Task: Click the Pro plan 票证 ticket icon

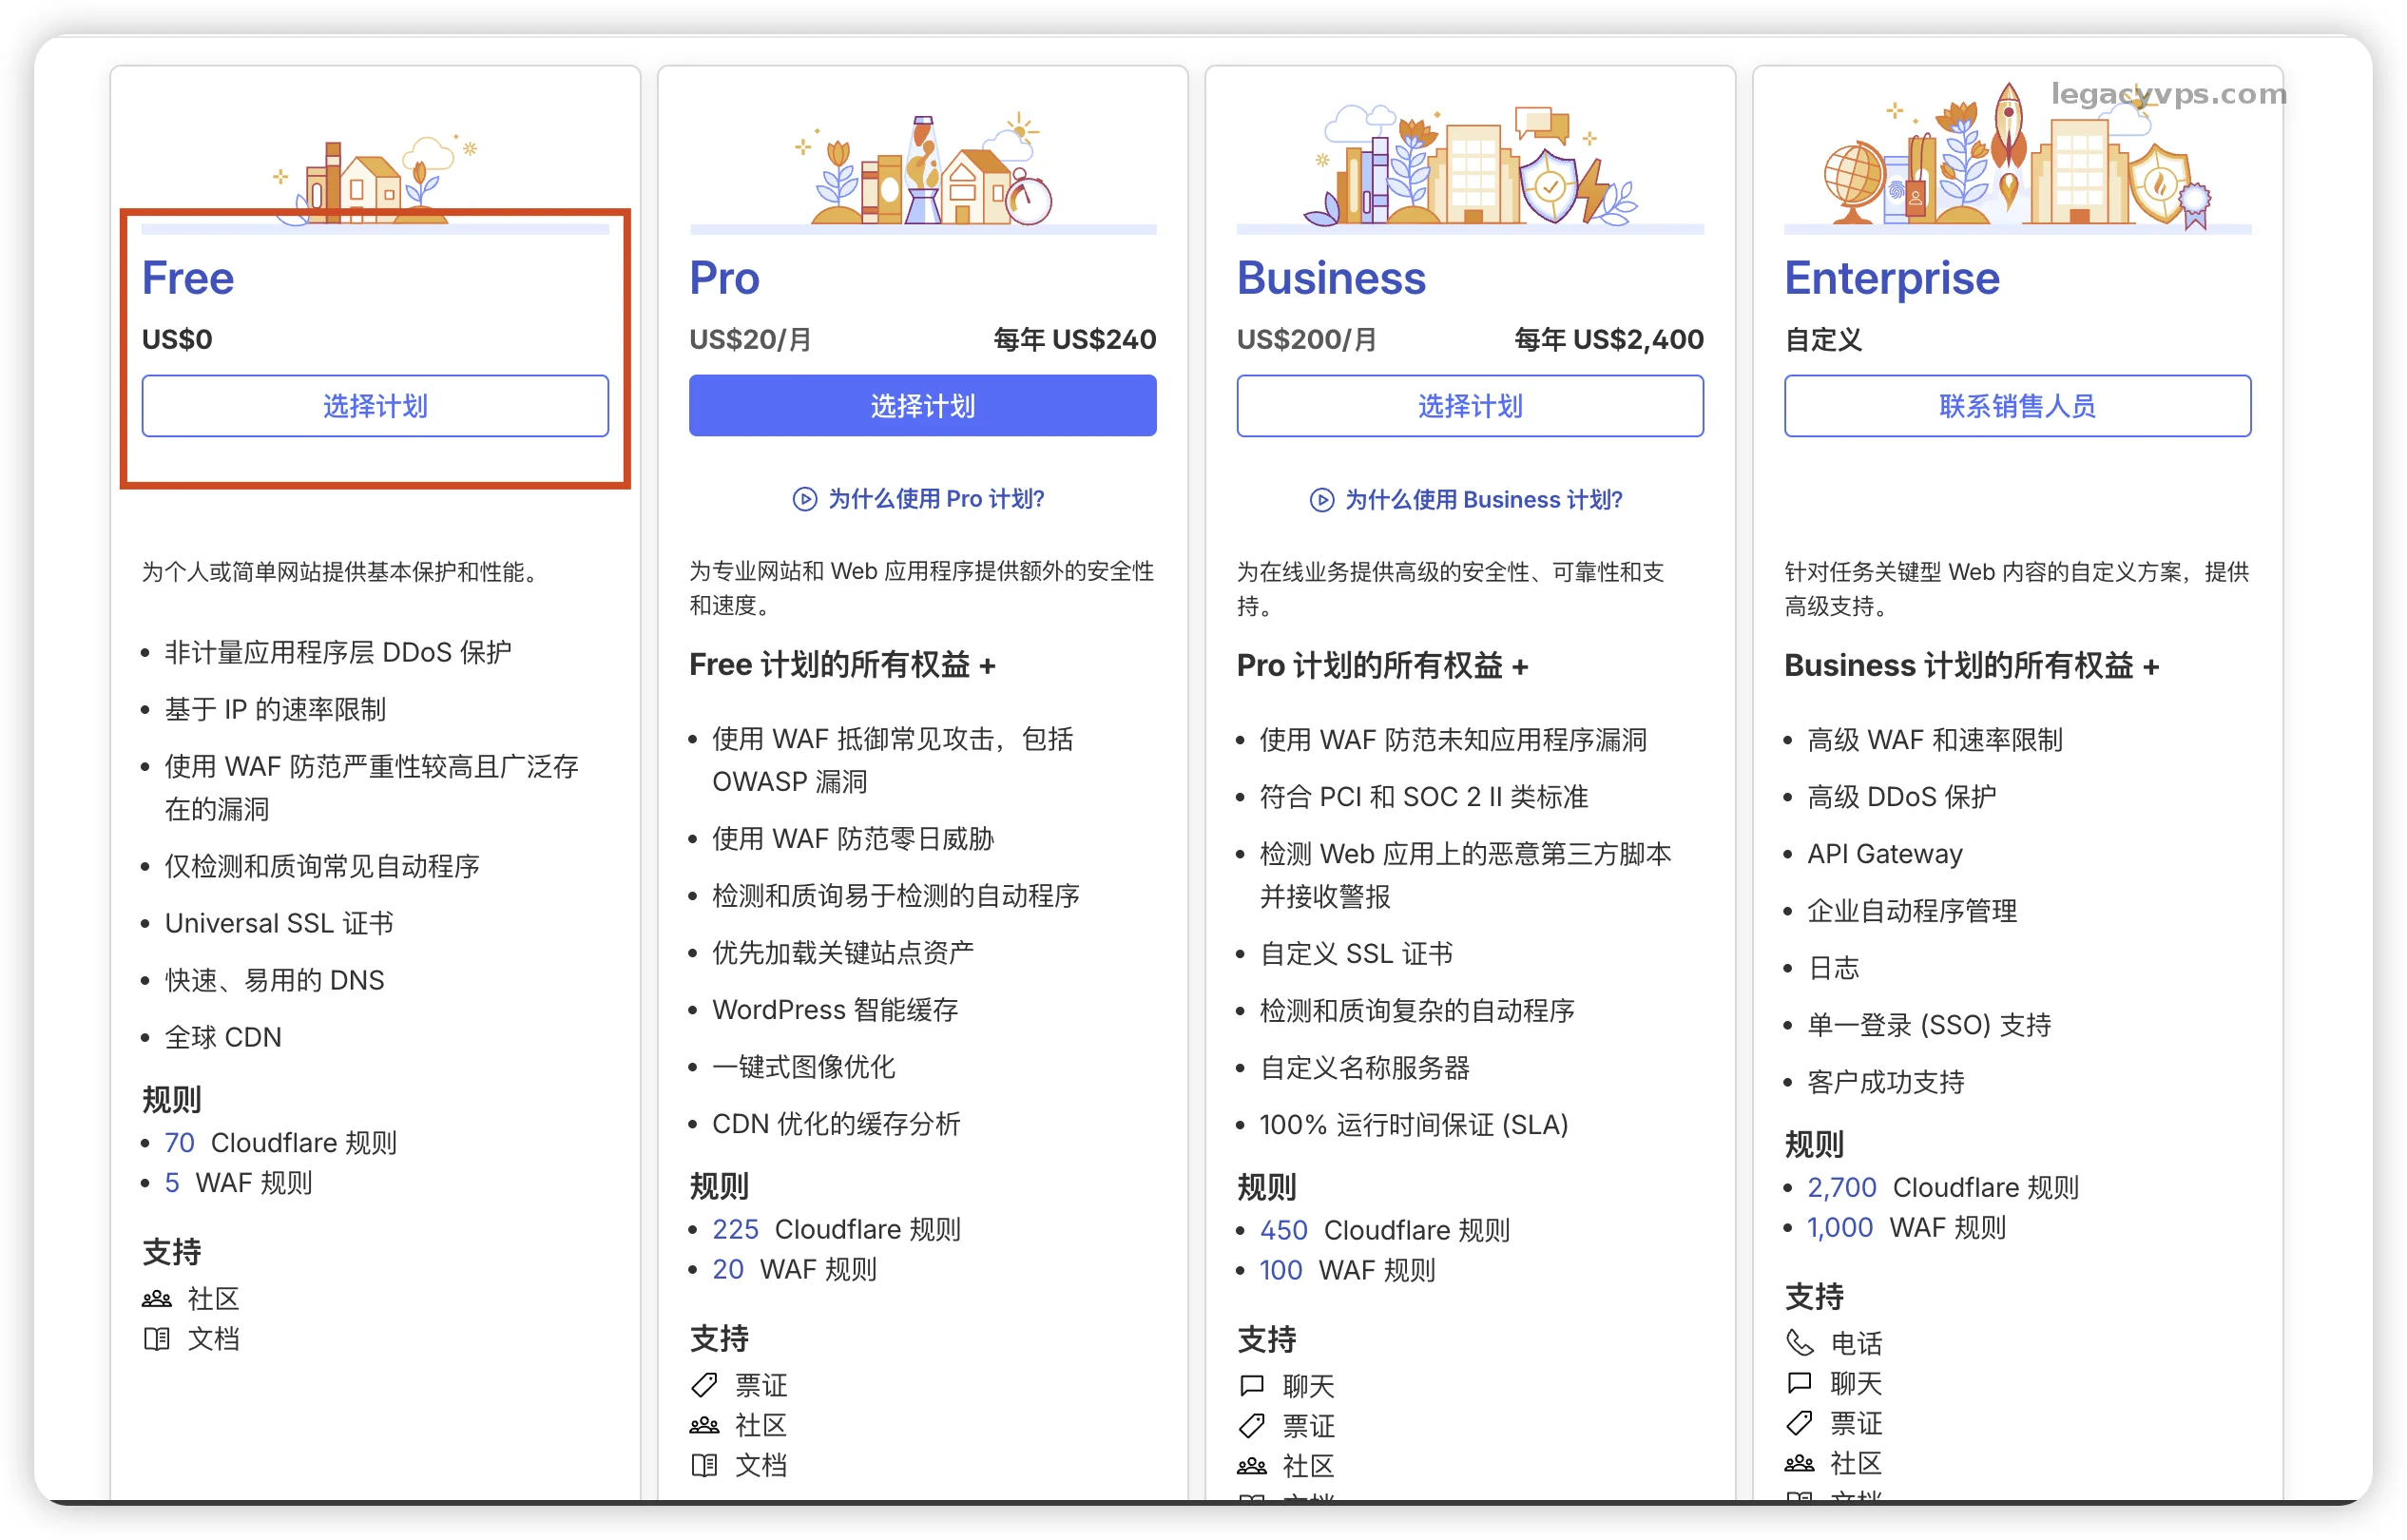Action: pyautogui.click(x=704, y=1385)
